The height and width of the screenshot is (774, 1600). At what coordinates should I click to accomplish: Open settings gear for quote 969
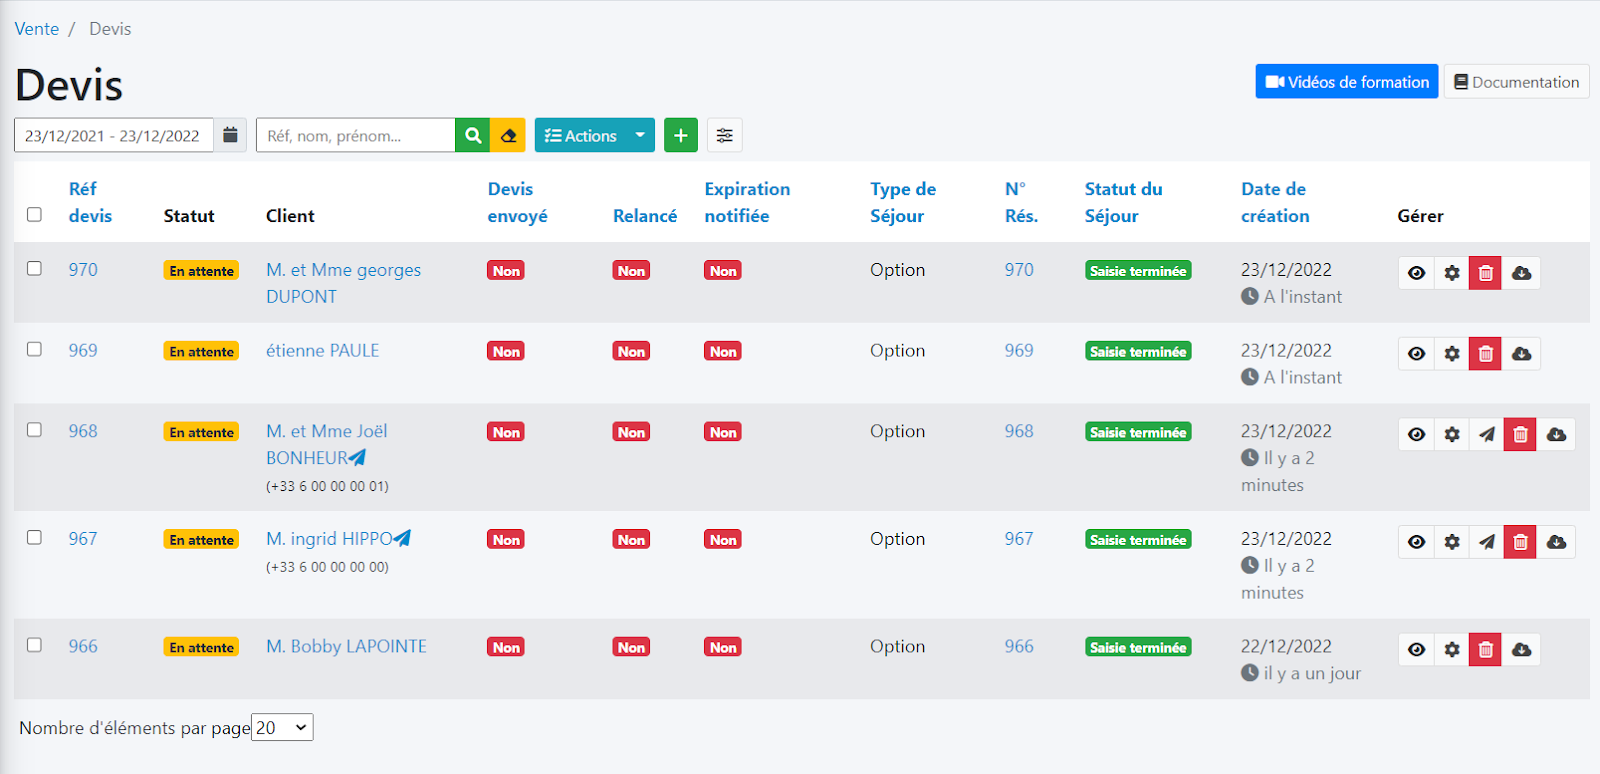pyautogui.click(x=1451, y=354)
